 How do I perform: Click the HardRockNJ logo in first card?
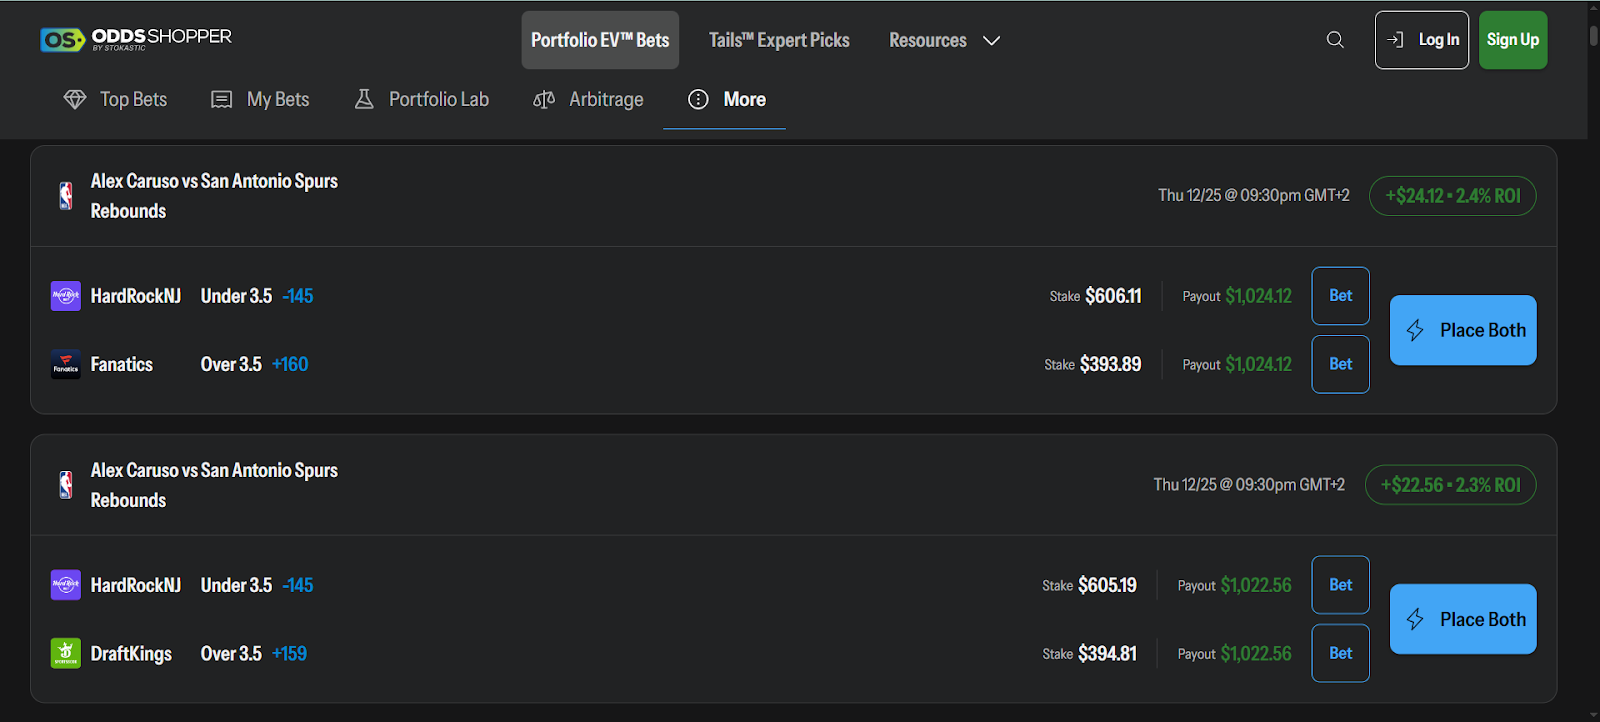pyautogui.click(x=66, y=296)
